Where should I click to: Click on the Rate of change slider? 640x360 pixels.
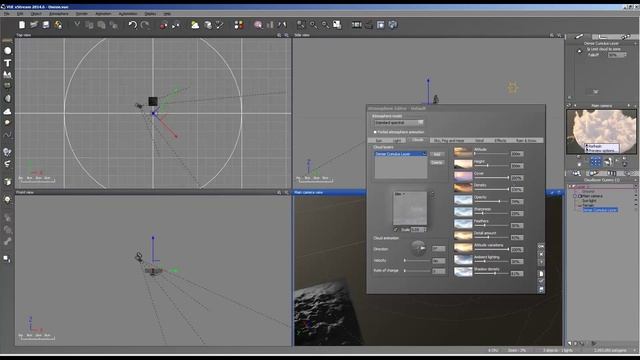417,271
